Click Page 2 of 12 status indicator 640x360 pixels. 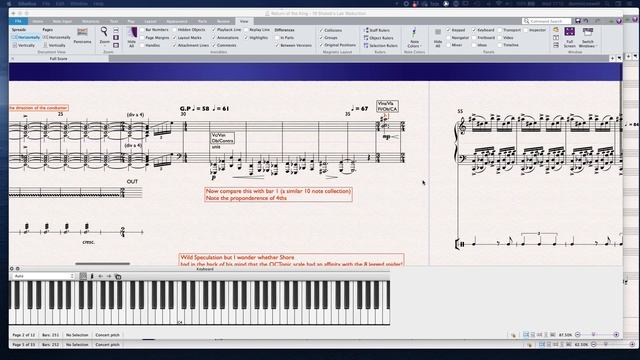click(x=24, y=335)
